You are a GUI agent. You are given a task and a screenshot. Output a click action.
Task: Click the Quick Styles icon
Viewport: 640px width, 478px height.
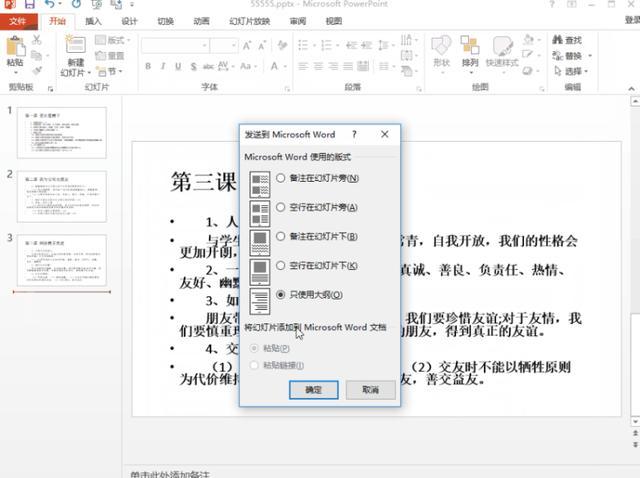tap(502, 45)
